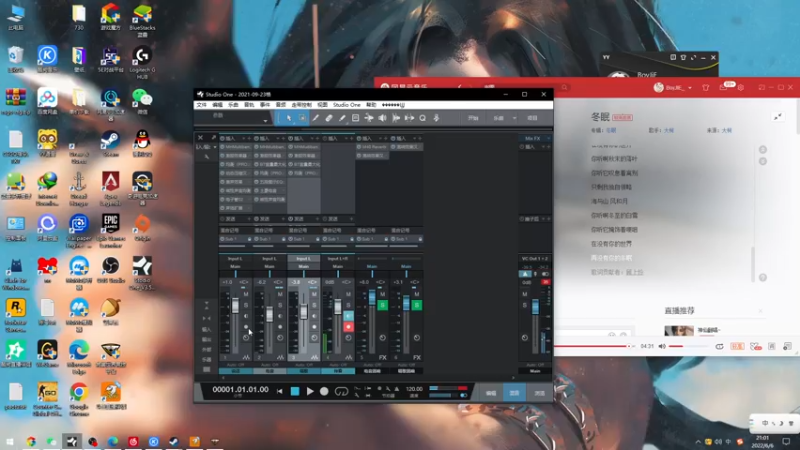
Task: Adjust the Main output fader
Action: tap(535, 306)
